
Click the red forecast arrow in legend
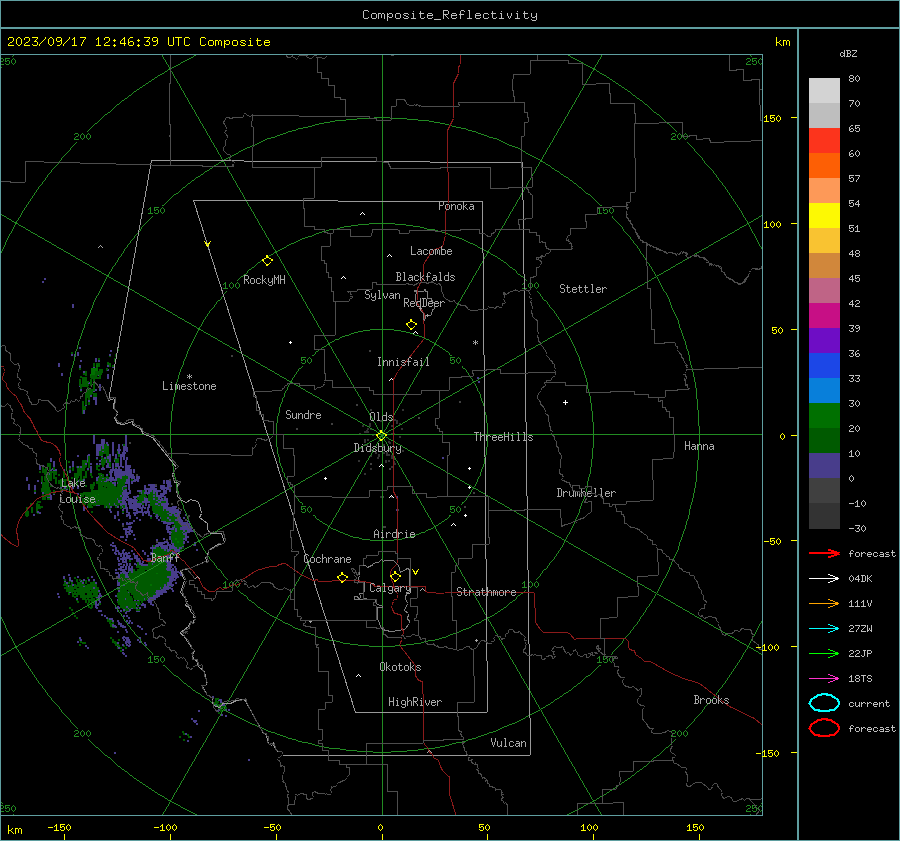tap(824, 553)
